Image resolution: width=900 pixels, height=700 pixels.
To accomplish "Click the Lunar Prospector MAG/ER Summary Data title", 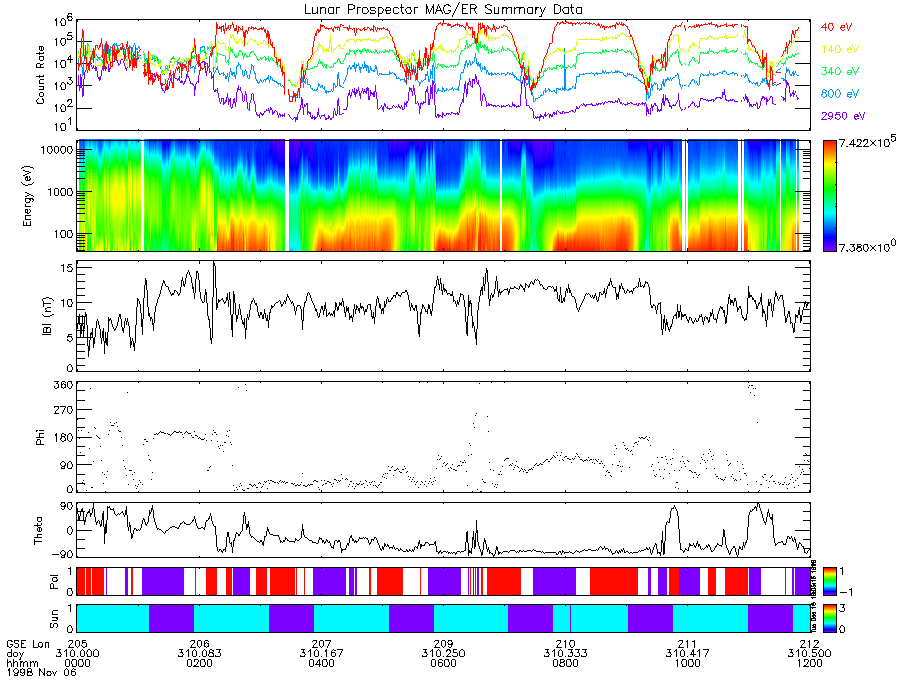I will [x=443, y=10].
